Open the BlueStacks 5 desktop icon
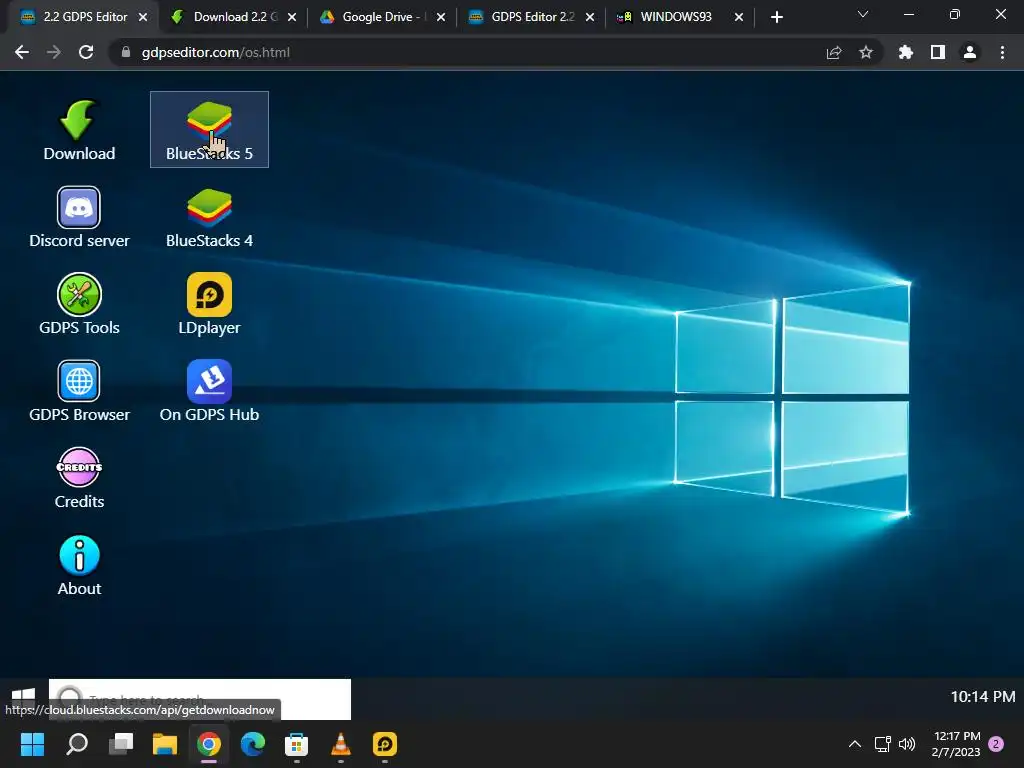 tap(209, 130)
